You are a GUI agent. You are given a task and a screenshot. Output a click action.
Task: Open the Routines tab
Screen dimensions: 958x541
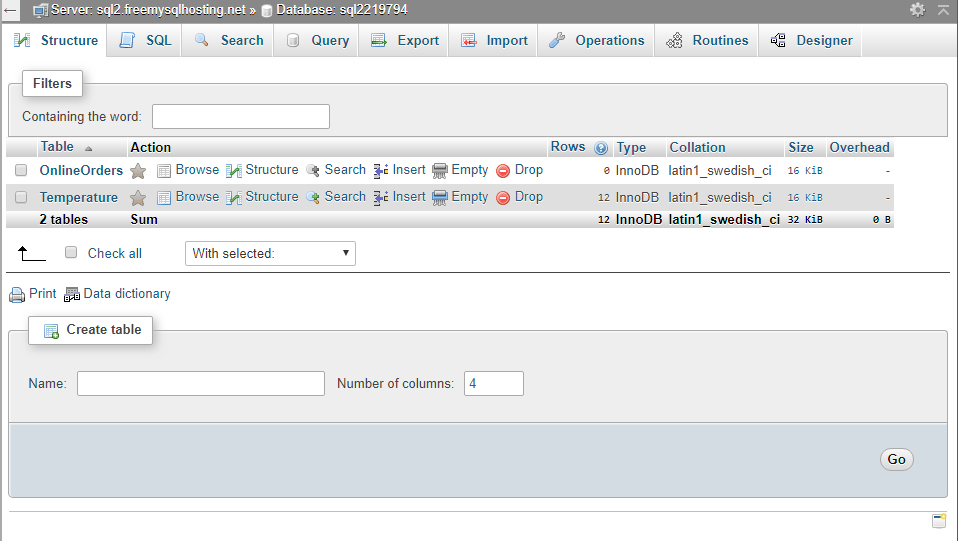tap(707, 40)
